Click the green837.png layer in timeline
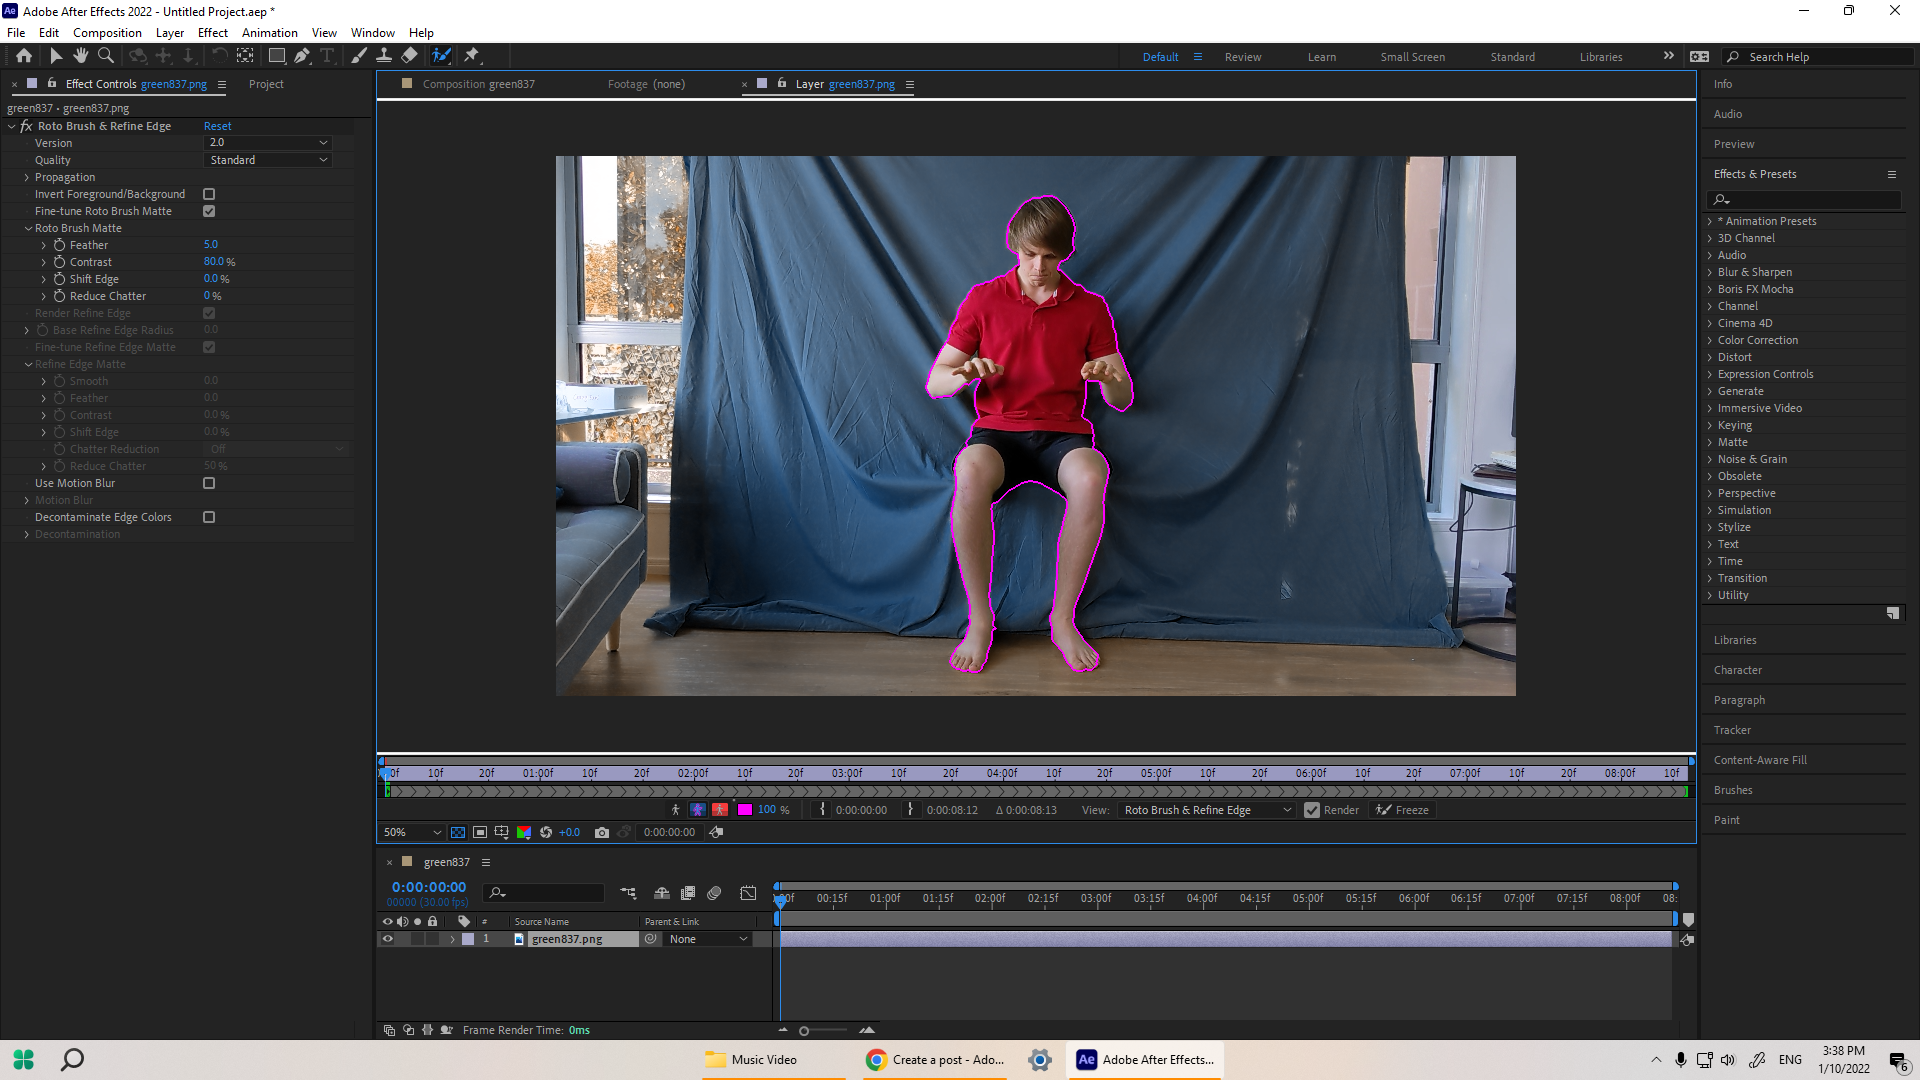Screen dimensions: 1920x1080 [566, 938]
